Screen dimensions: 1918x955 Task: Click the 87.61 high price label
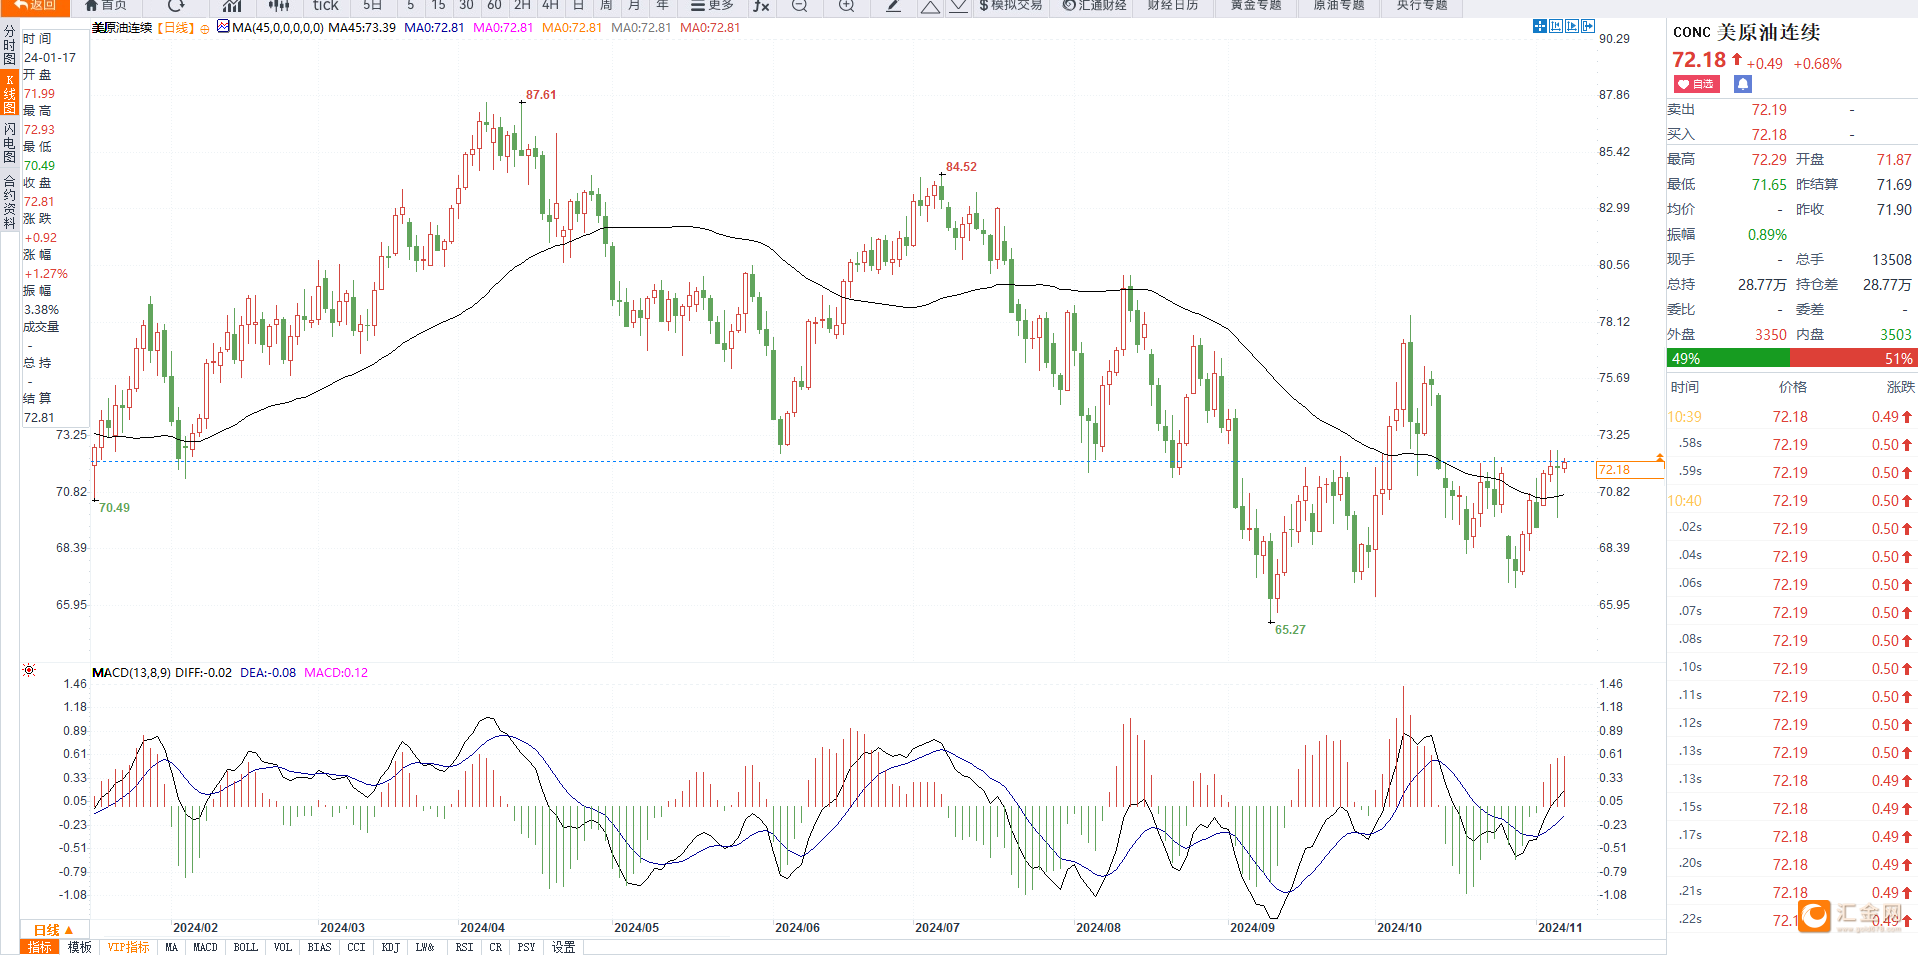tap(541, 95)
